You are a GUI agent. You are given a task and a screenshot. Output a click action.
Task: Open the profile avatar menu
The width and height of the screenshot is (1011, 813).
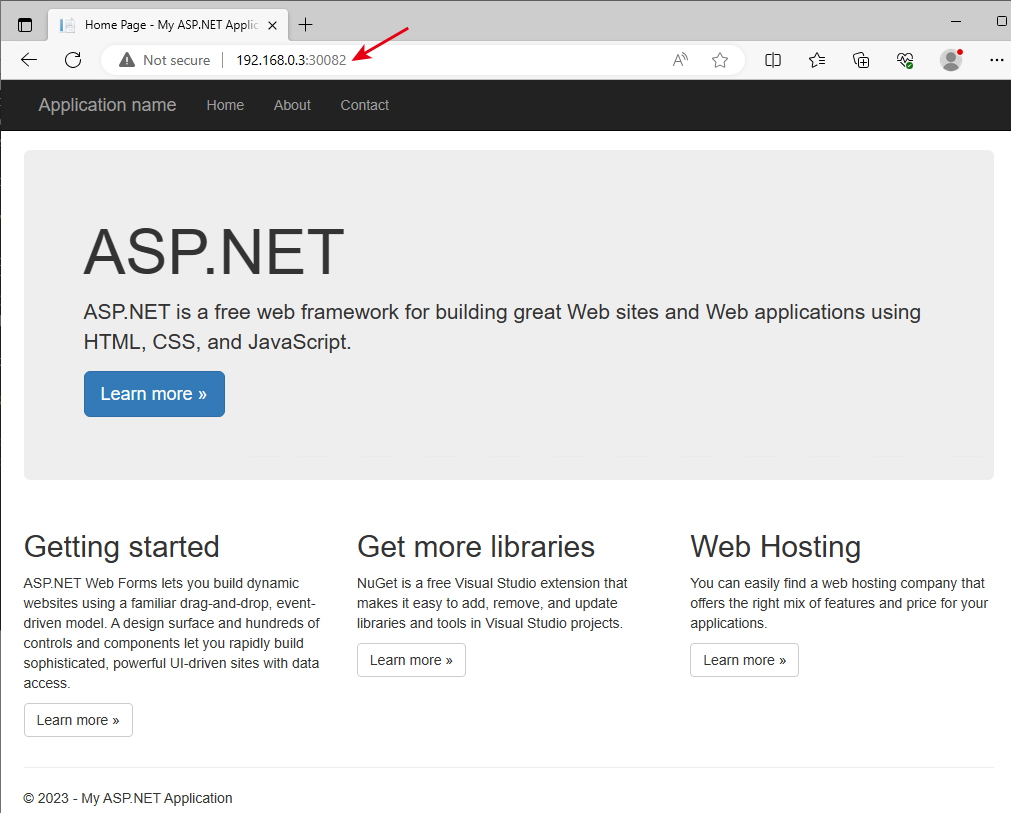tap(950, 60)
